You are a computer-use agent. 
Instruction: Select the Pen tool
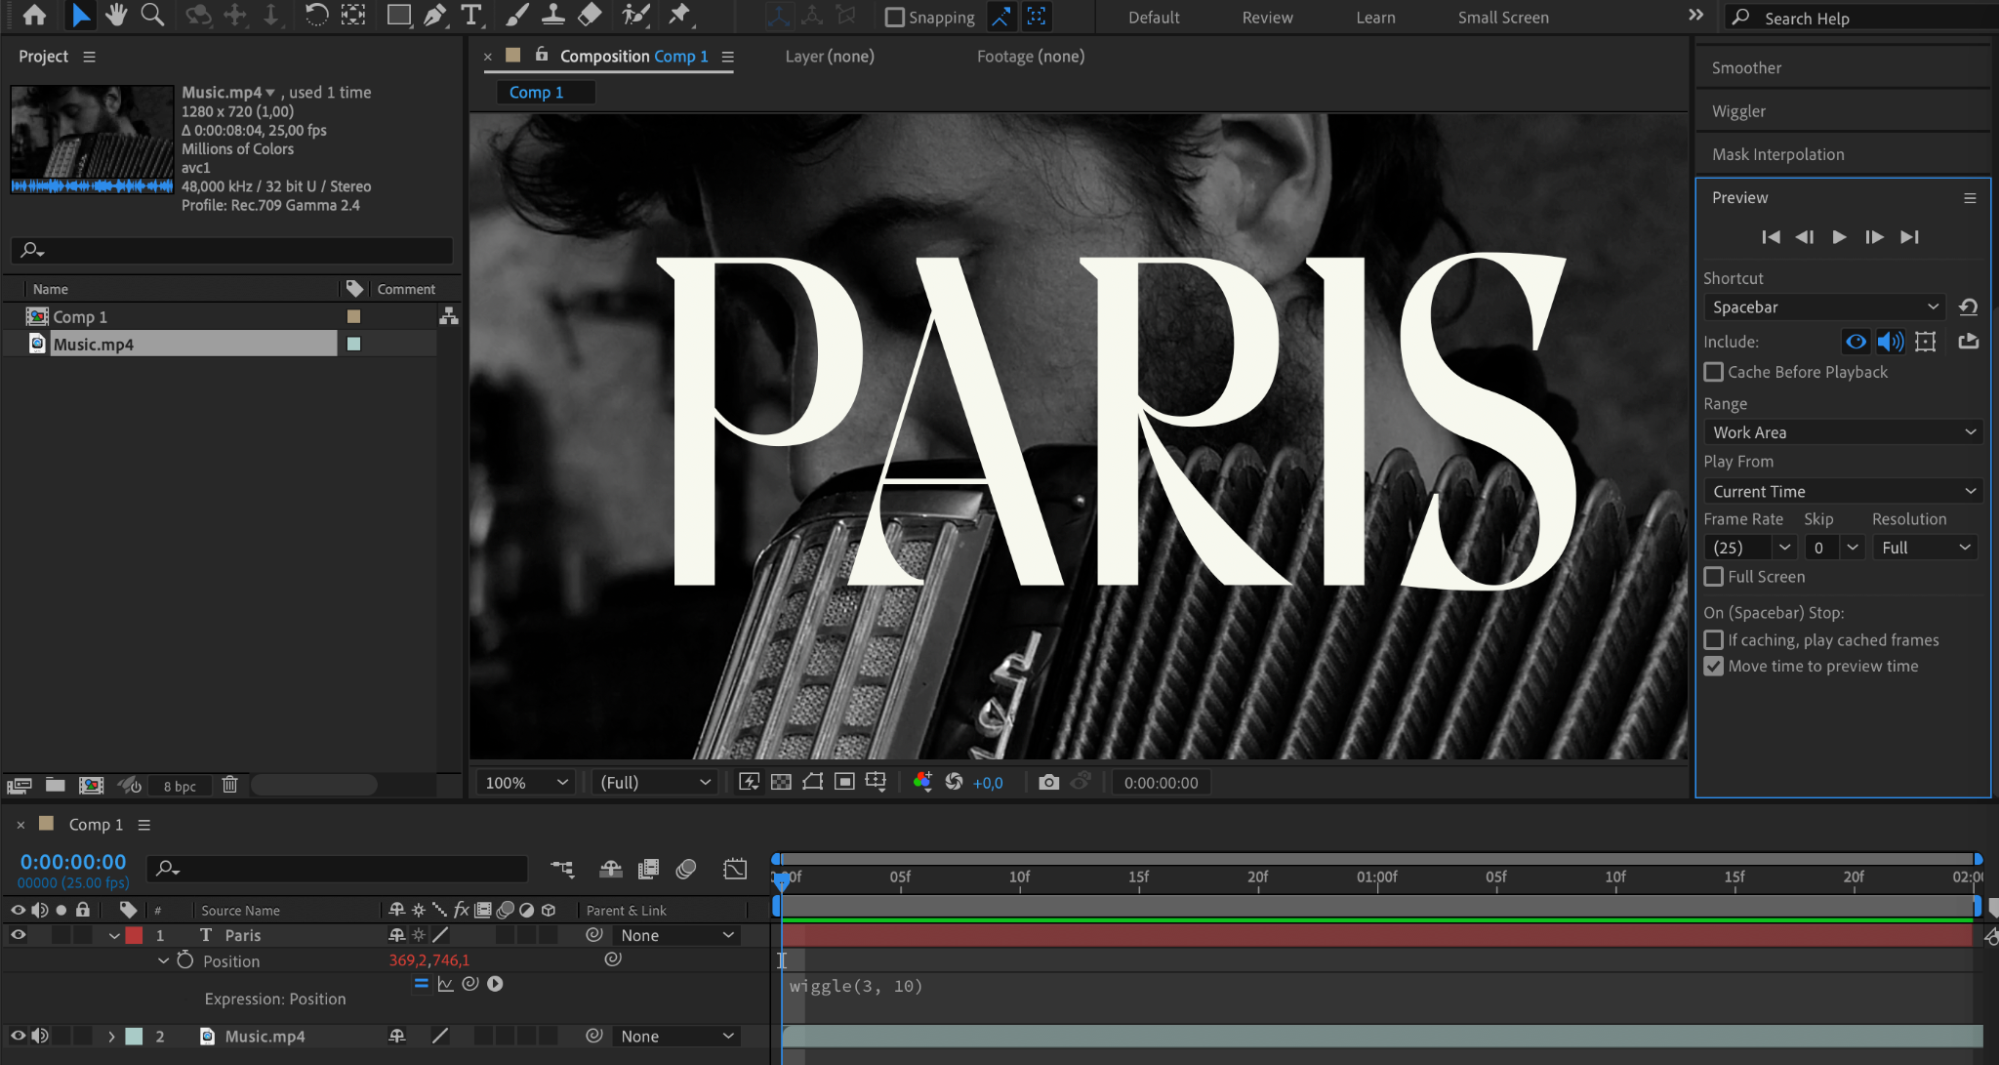pos(435,15)
